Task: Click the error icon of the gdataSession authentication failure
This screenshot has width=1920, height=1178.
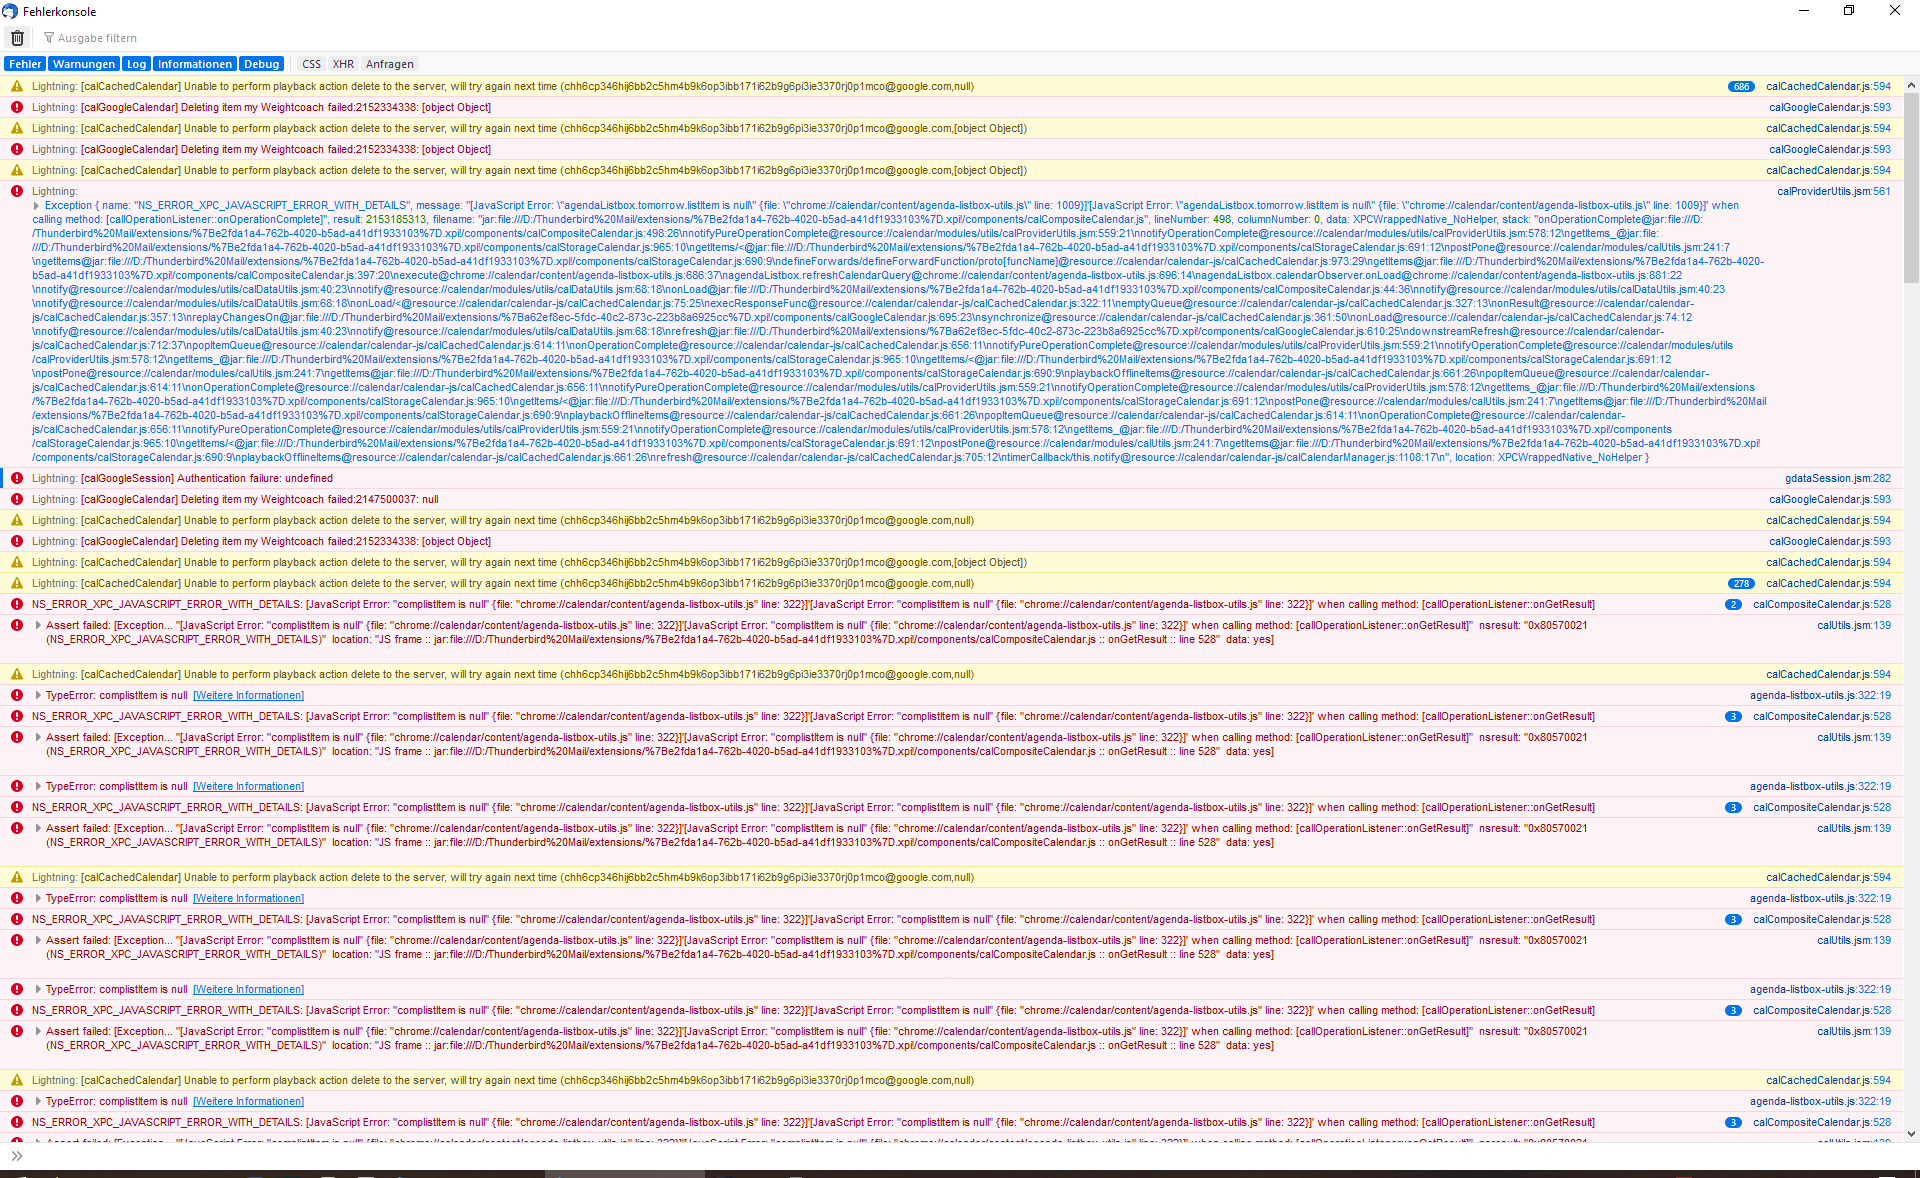Action: point(17,479)
